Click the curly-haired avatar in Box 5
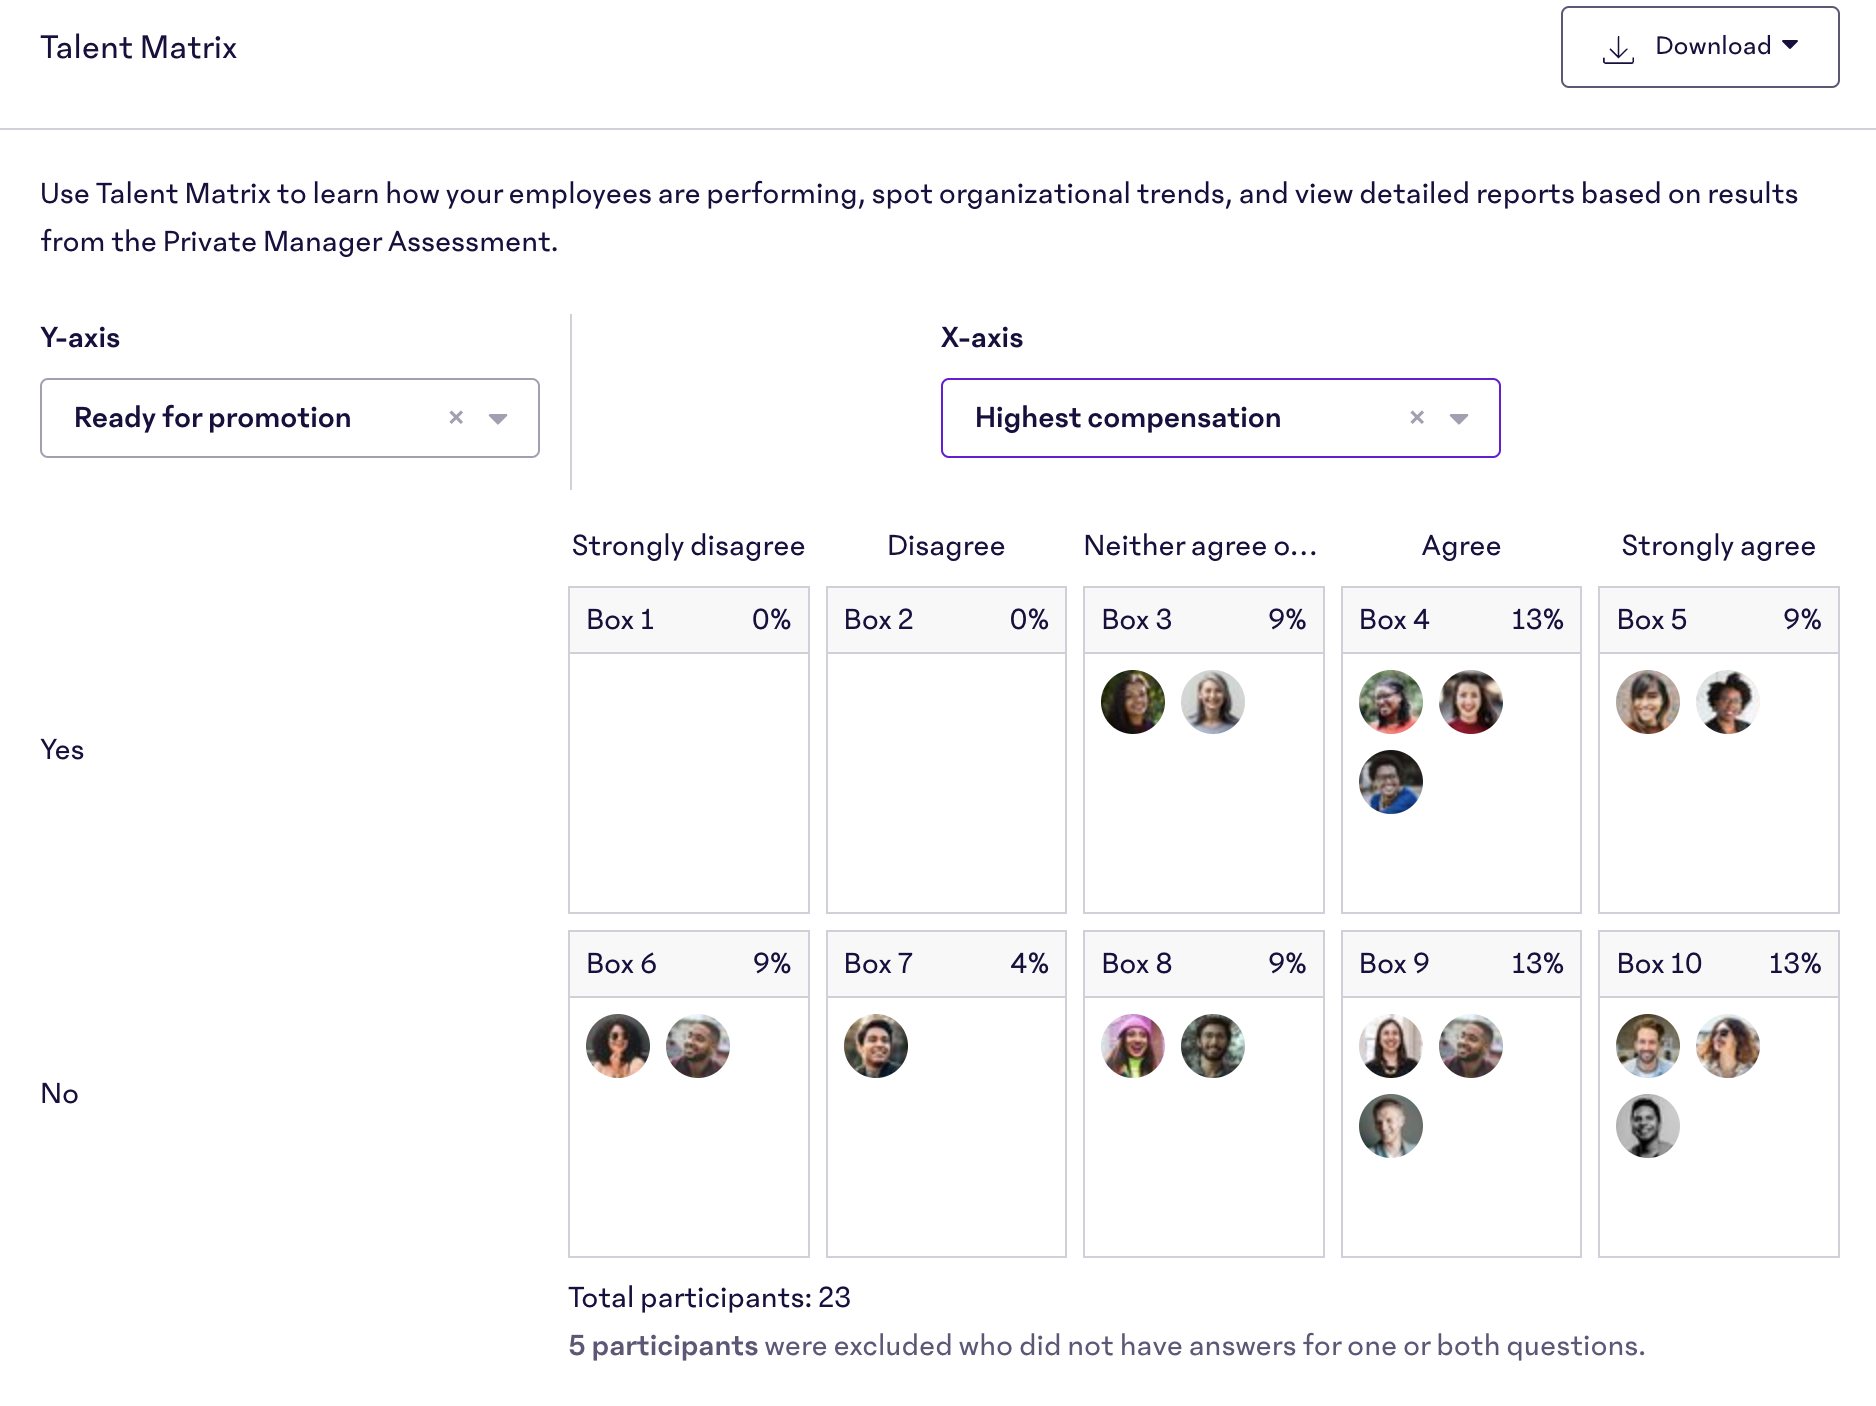 coord(1728,702)
